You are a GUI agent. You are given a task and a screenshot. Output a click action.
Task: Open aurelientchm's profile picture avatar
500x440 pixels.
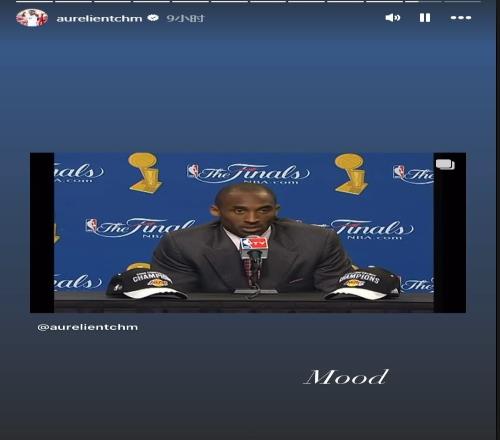(32, 18)
